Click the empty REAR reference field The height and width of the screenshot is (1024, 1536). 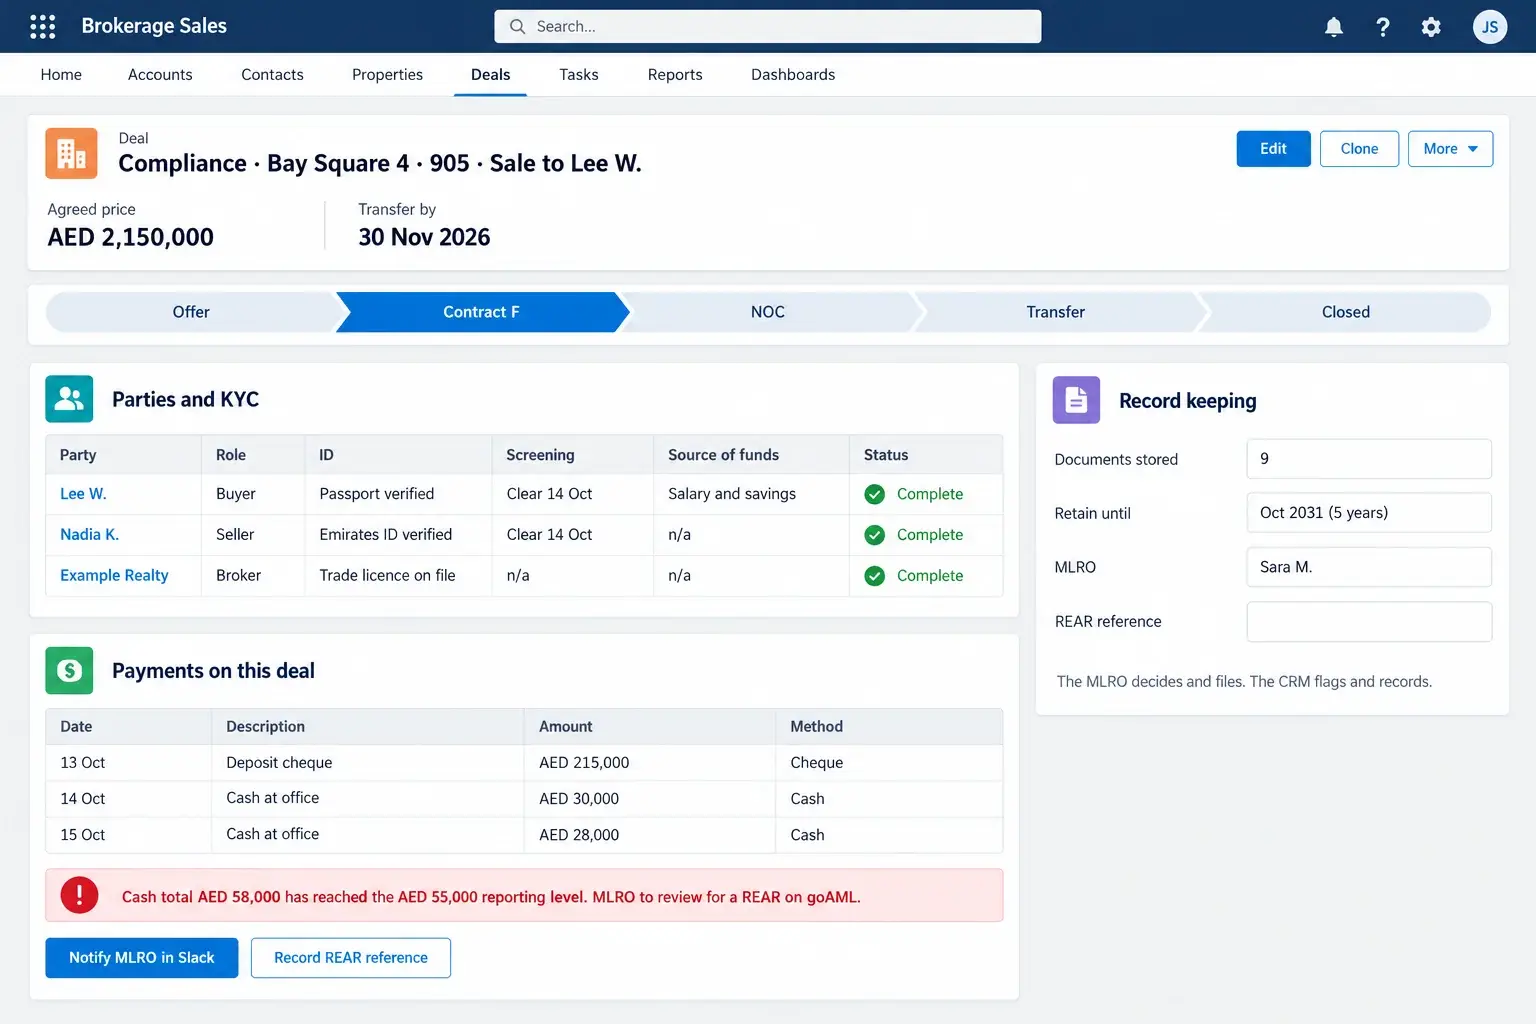(x=1369, y=622)
